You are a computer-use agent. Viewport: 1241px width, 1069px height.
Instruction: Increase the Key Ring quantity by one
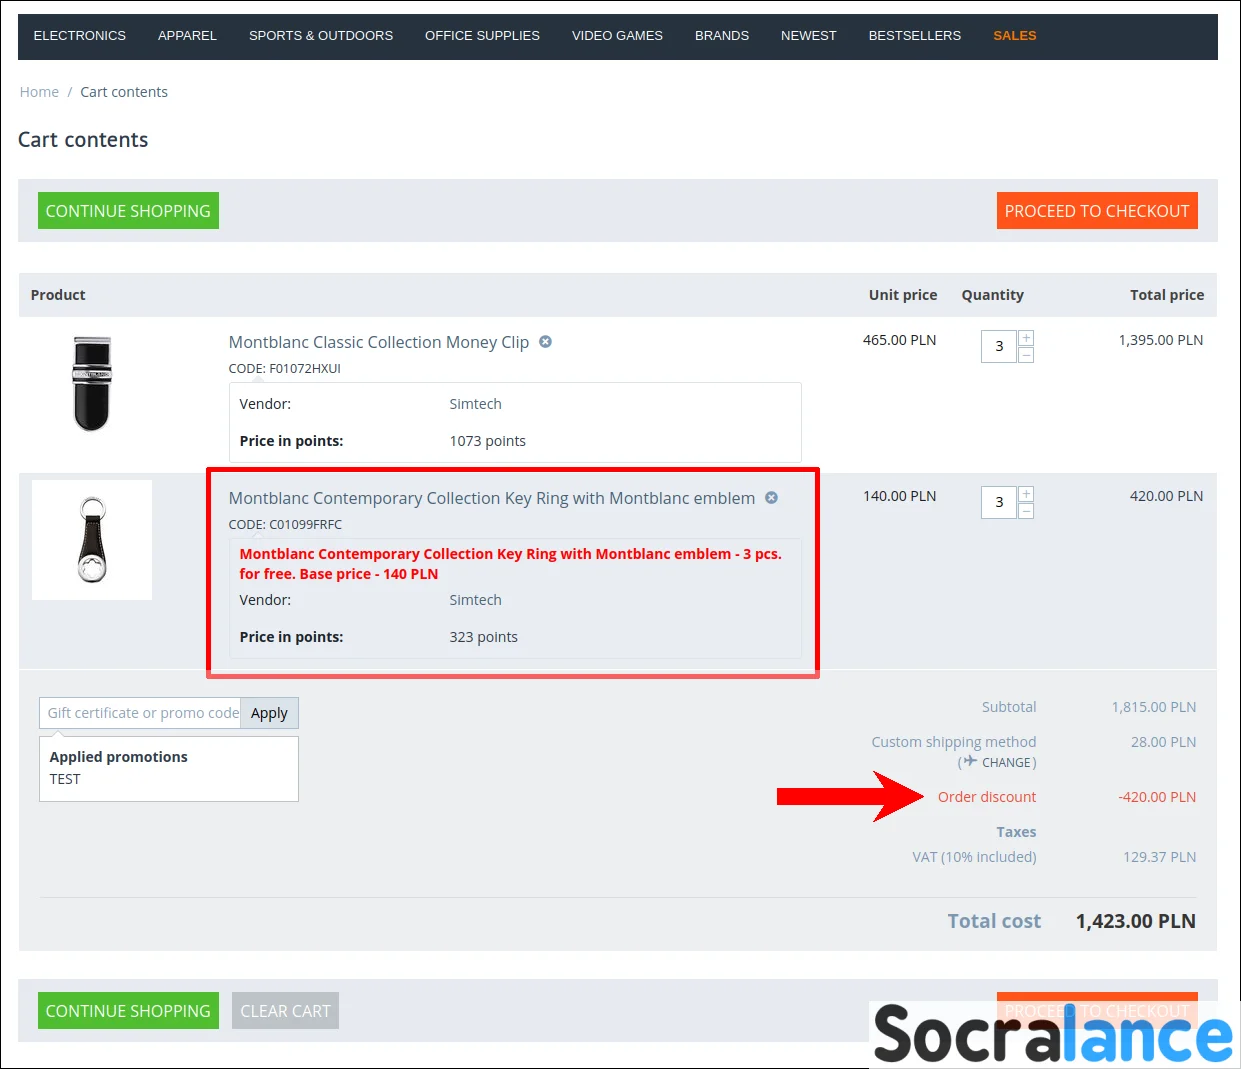point(1026,494)
